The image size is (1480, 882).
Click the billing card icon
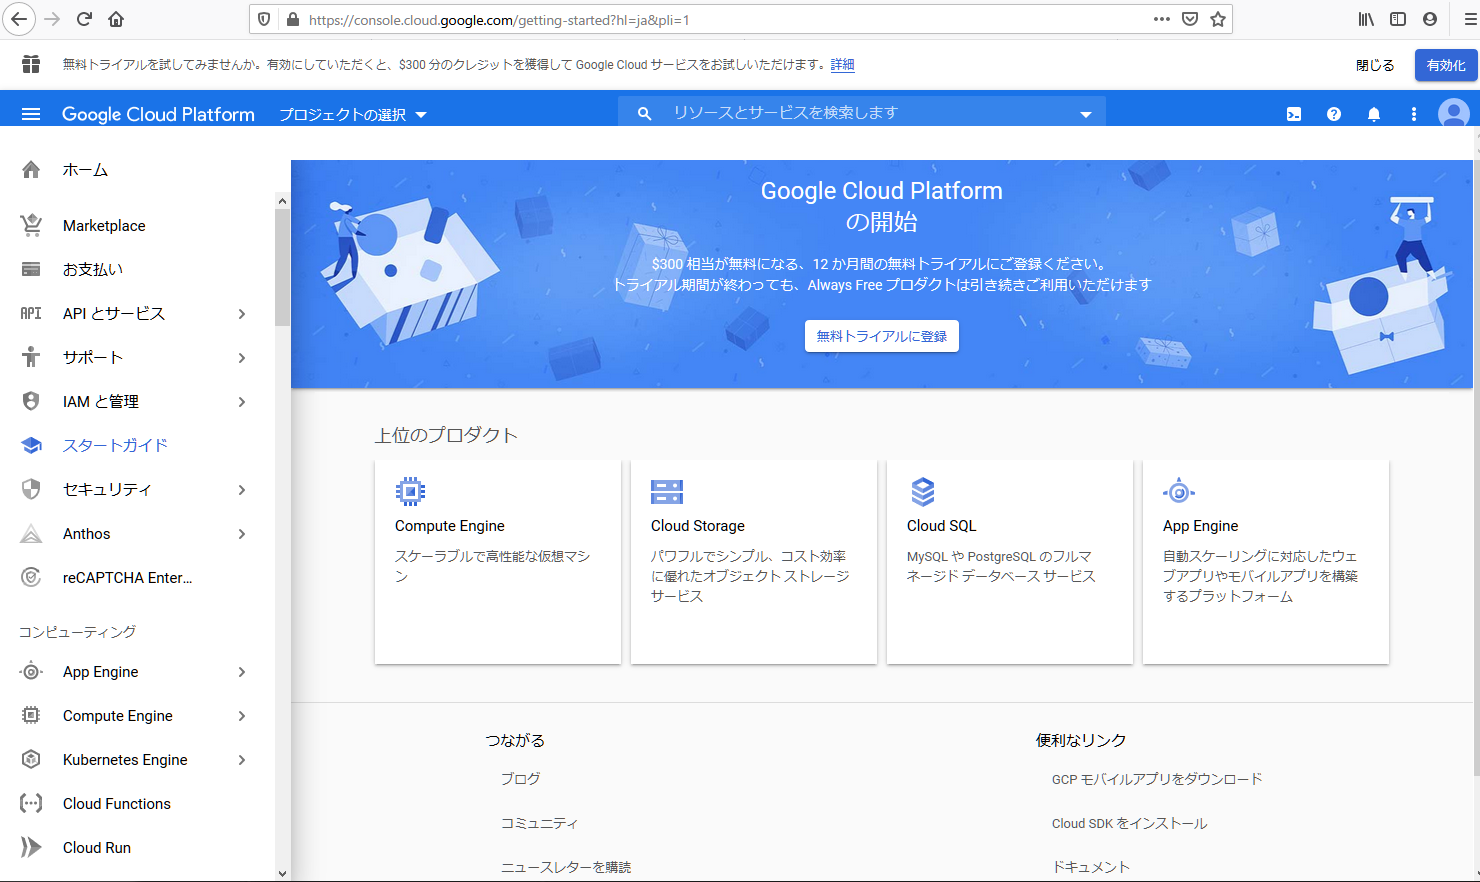click(x=31, y=270)
